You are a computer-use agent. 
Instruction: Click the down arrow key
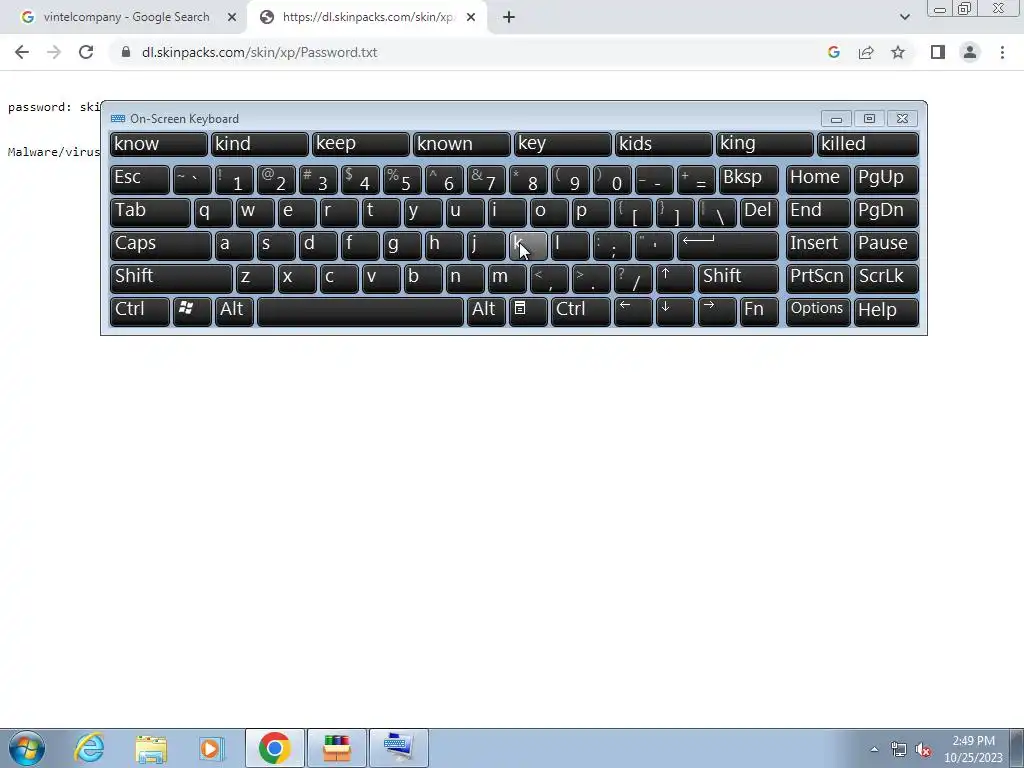pyautogui.click(x=675, y=312)
